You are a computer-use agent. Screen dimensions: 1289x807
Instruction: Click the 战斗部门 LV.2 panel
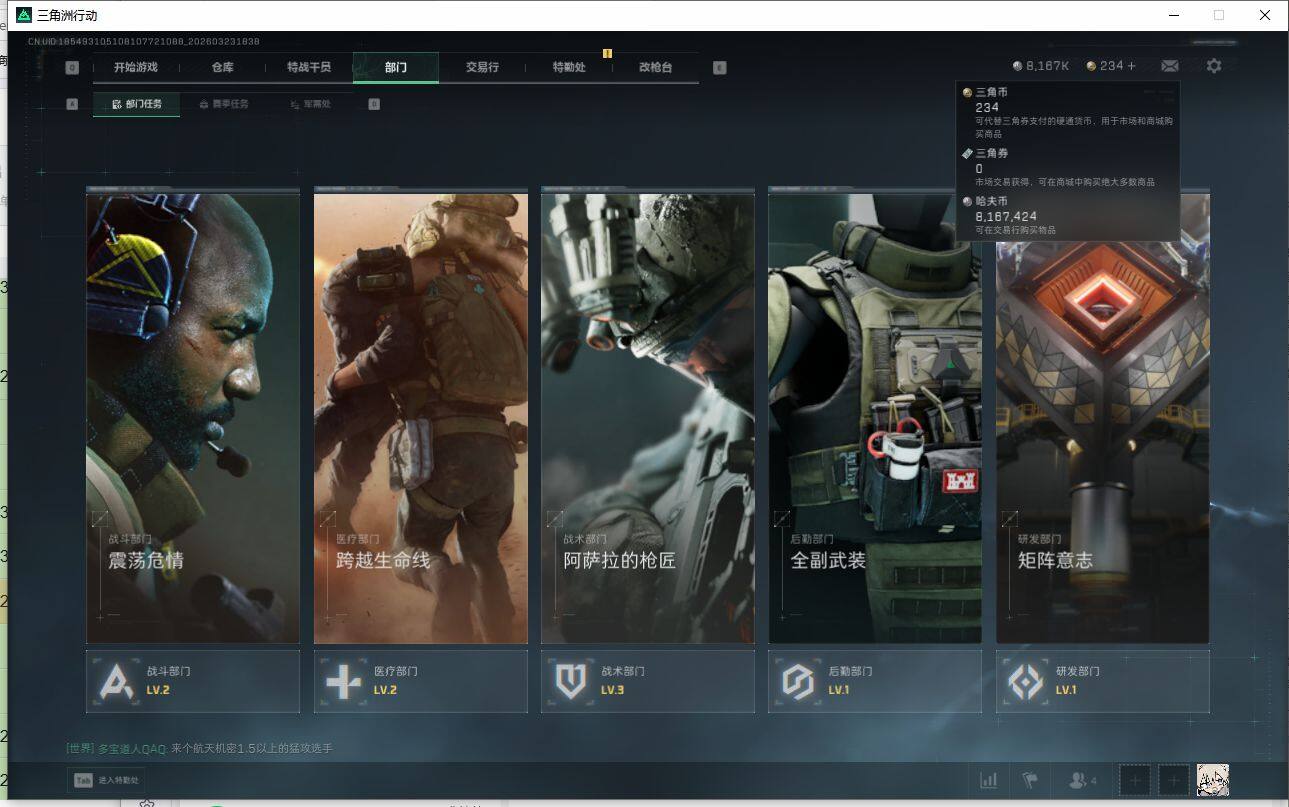[193, 681]
